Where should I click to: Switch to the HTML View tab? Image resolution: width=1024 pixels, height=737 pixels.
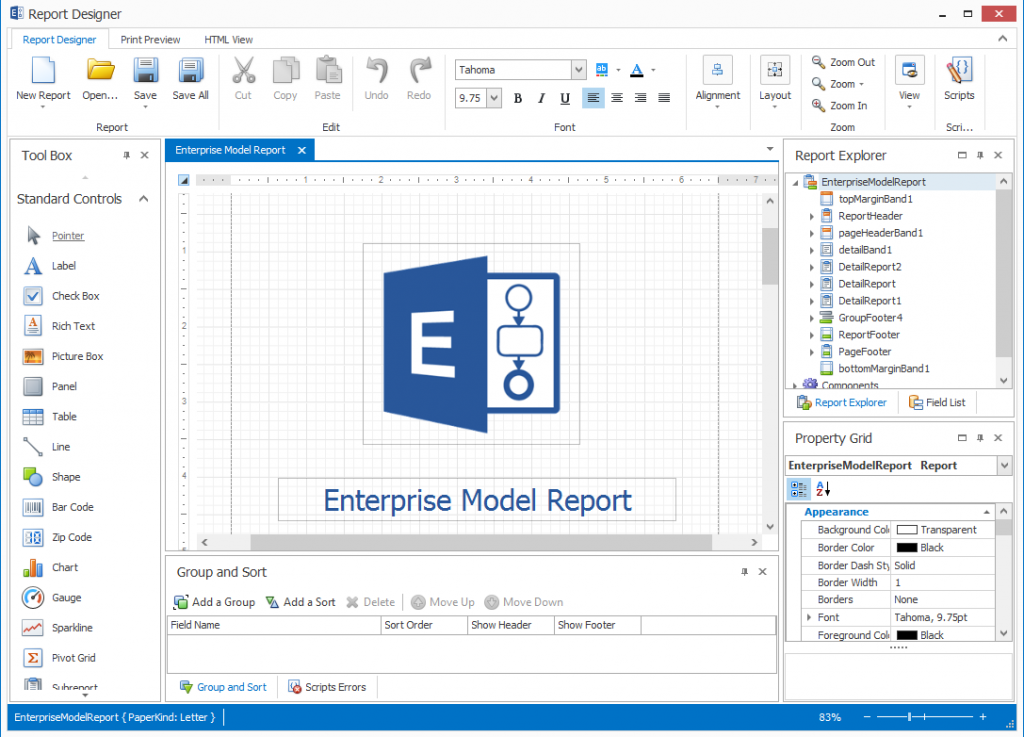tap(229, 40)
